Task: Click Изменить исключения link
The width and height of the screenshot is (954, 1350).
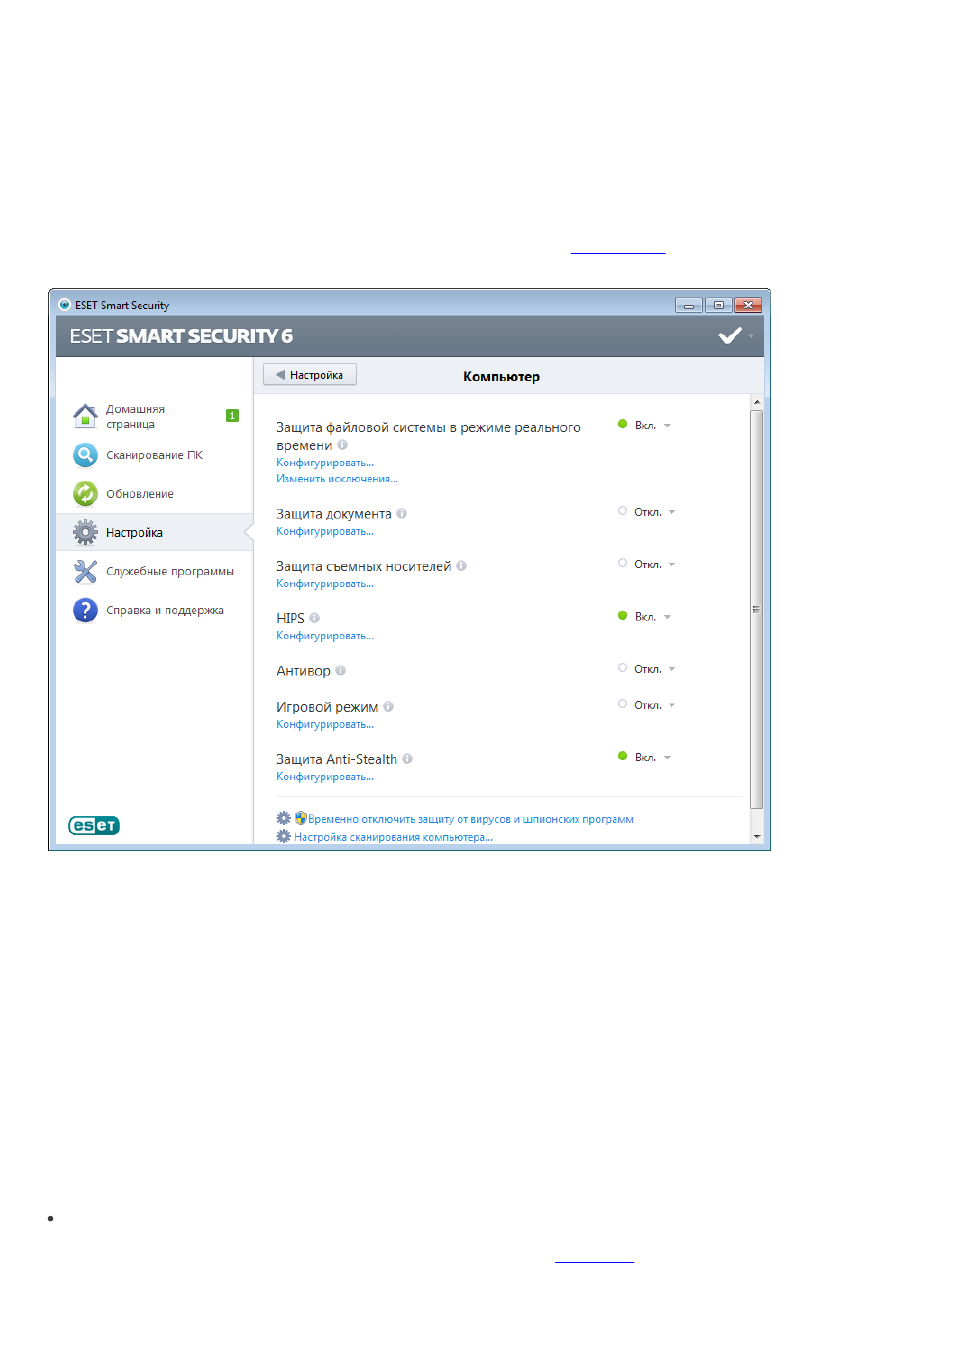Action: (x=337, y=479)
